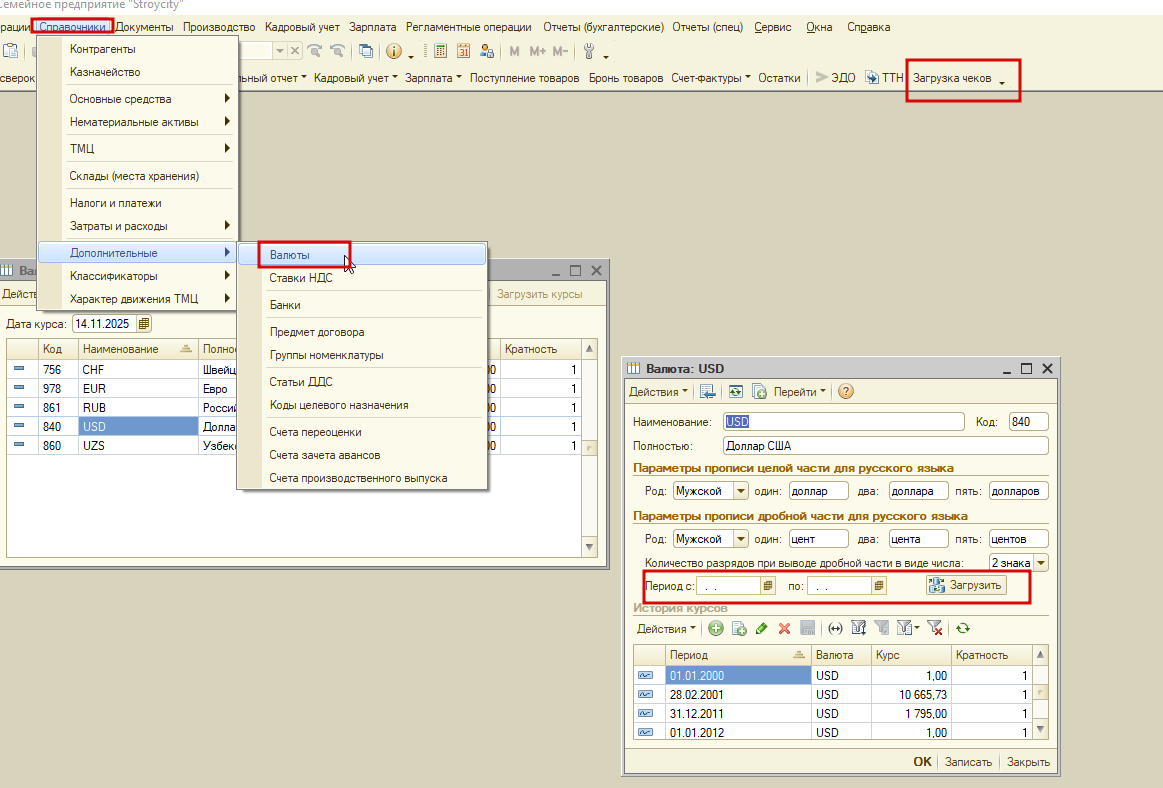Click the calculator icon in the main toolbar
The width and height of the screenshot is (1163, 788).
pyautogui.click(x=440, y=51)
